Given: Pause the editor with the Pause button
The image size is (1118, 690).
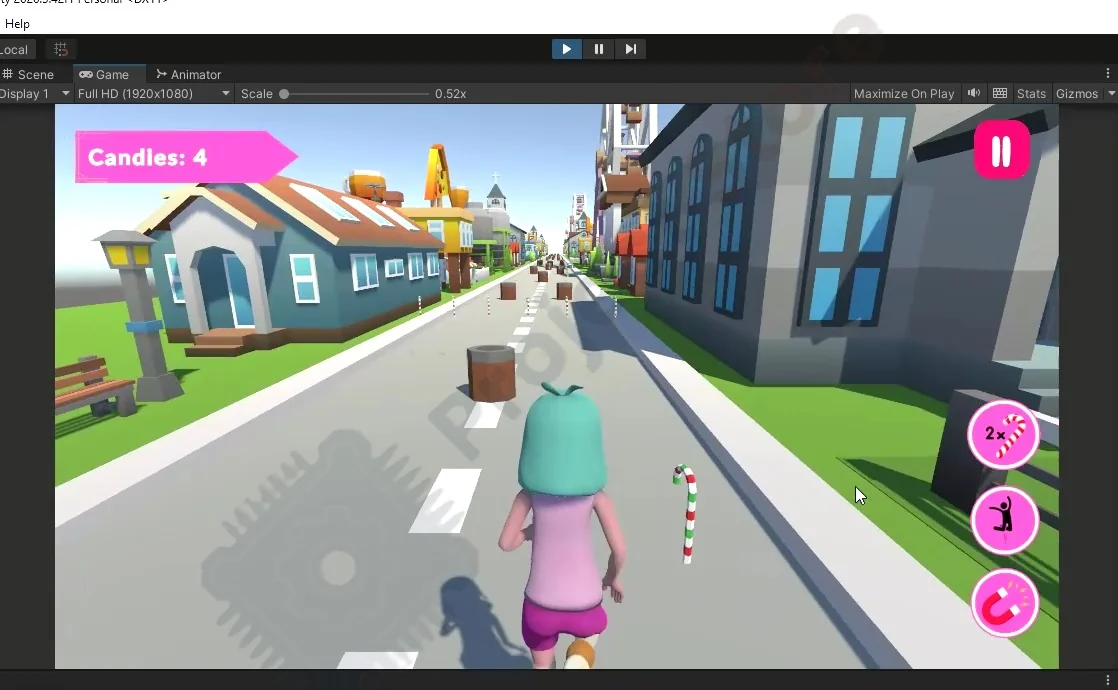Looking at the screenshot, I should (598, 49).
